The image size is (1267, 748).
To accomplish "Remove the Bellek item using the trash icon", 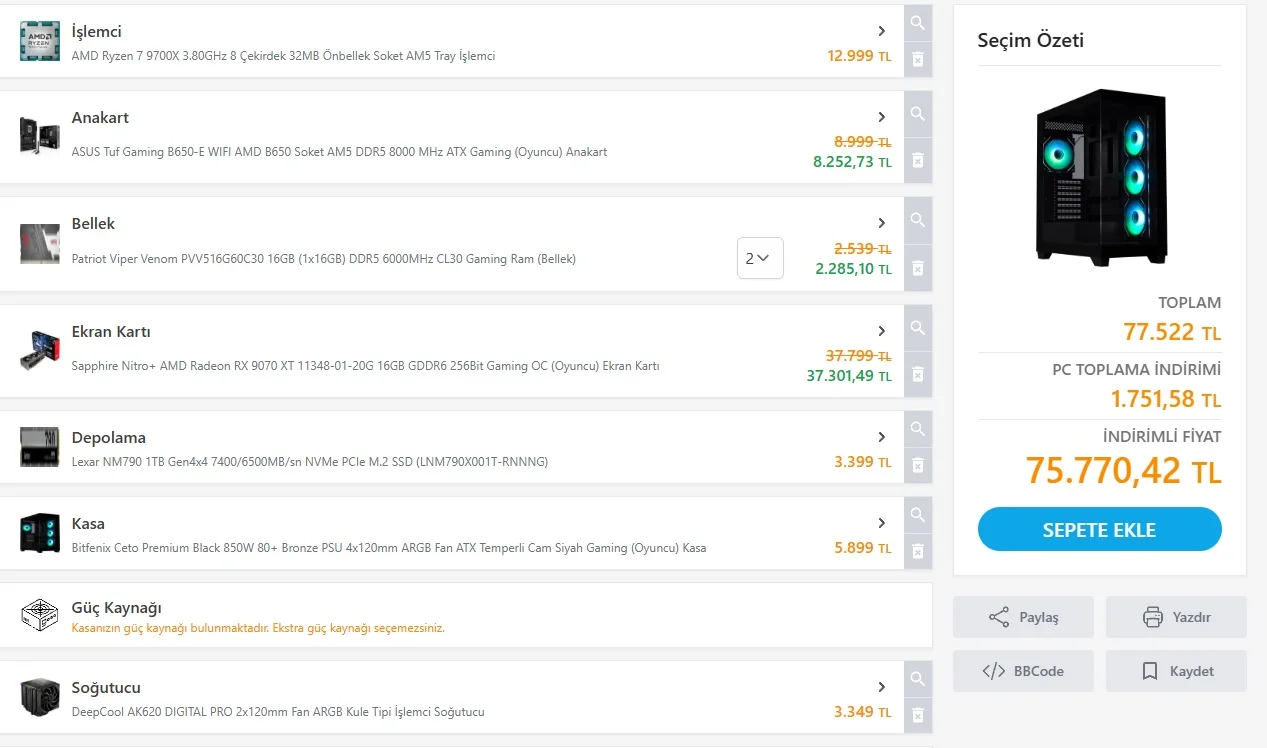I will (x=917, y=268).
